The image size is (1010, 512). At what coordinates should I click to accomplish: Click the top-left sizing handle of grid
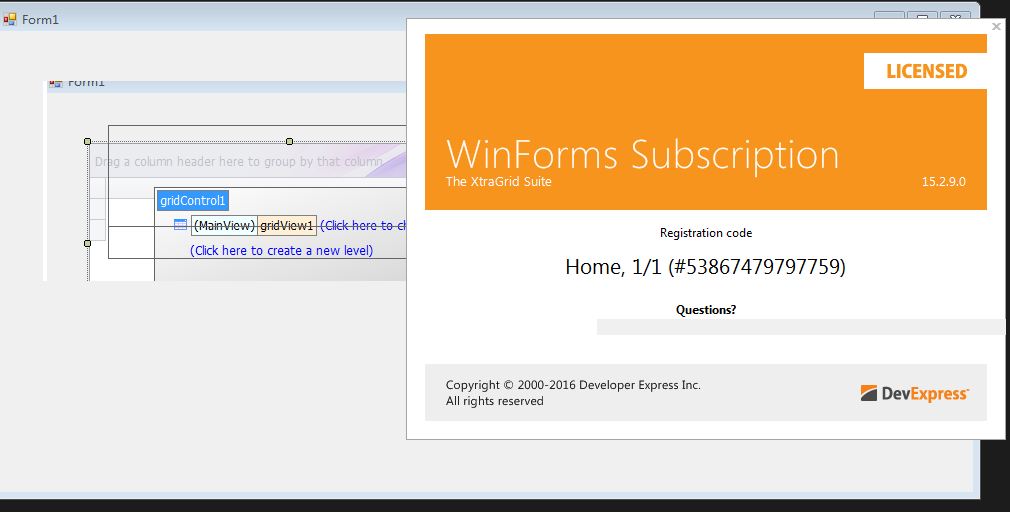[88, 141]
